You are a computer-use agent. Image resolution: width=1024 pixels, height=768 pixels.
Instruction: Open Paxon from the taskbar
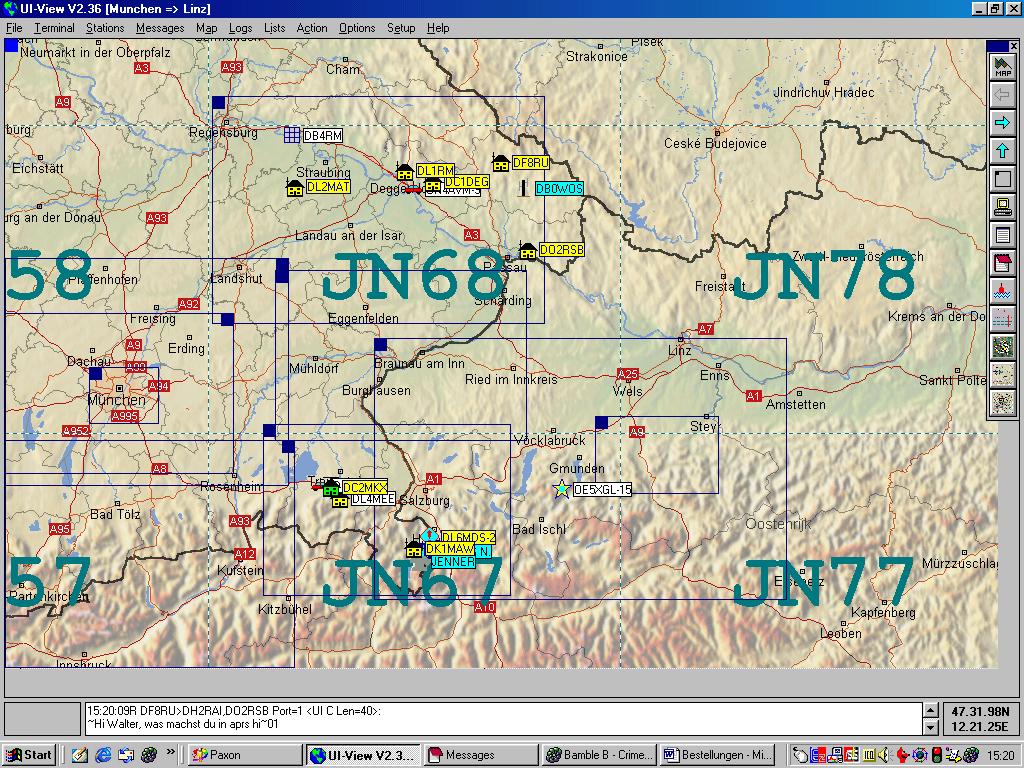244,755
